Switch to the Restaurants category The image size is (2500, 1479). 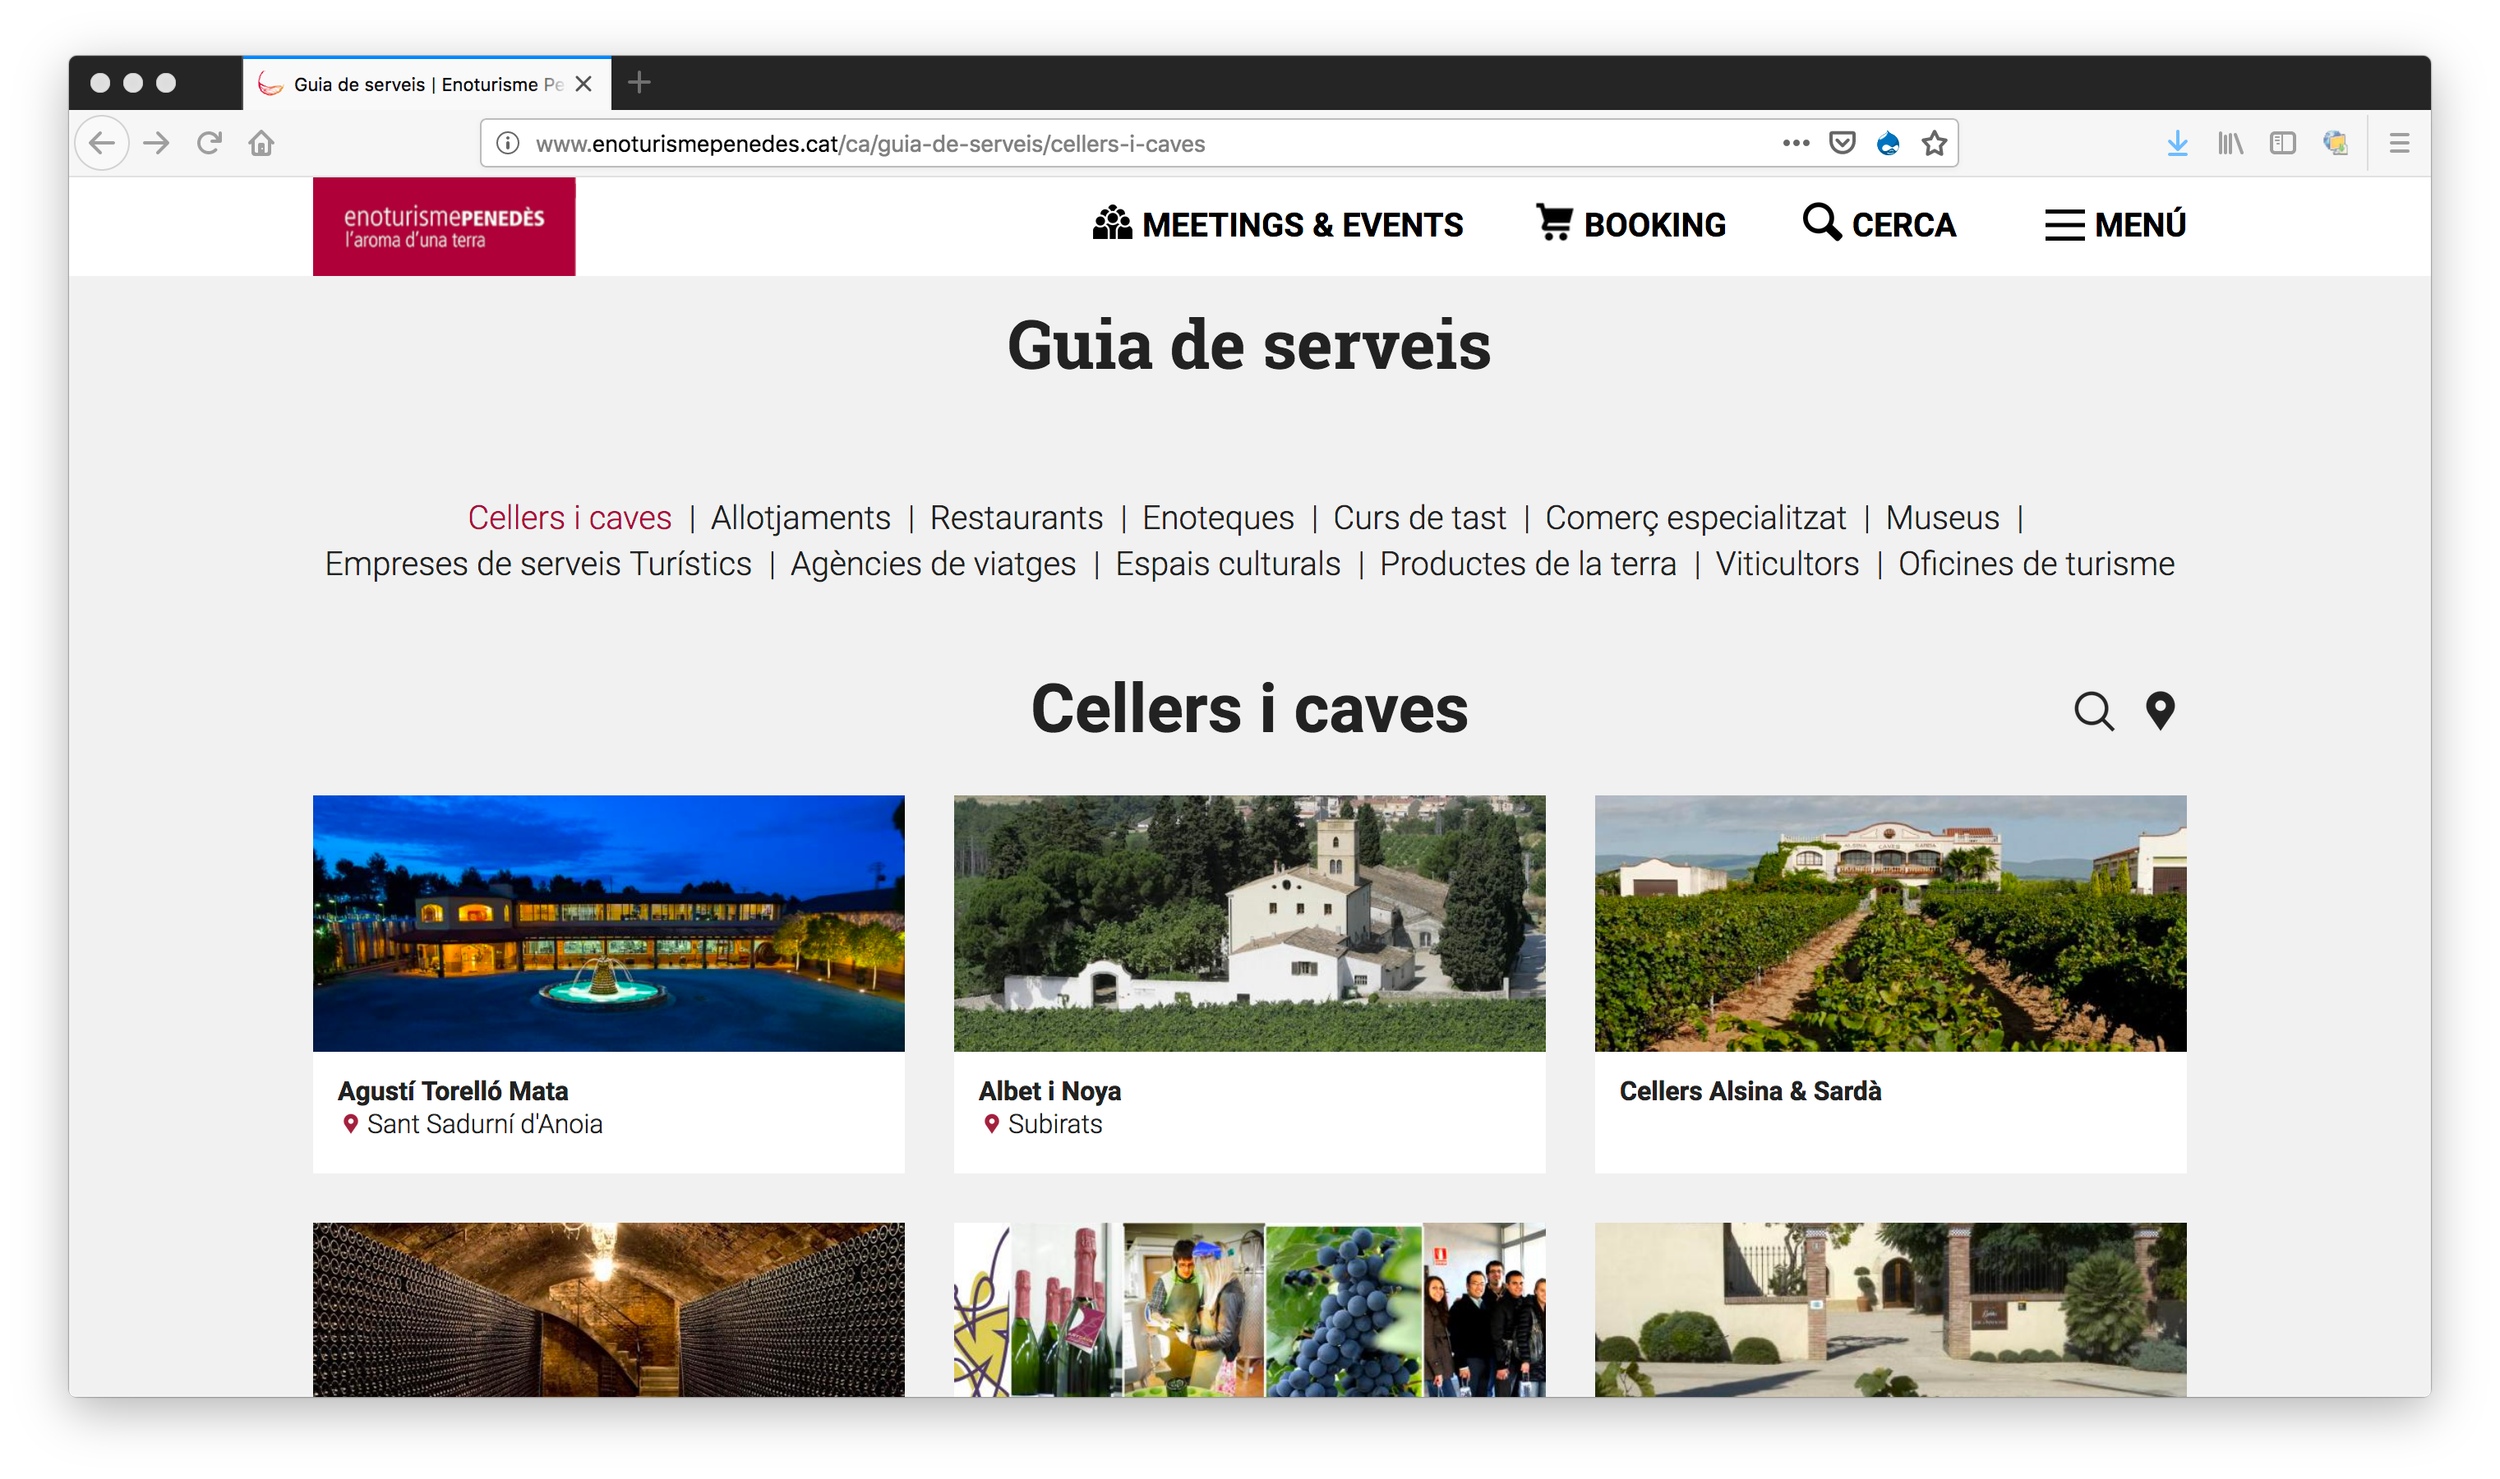pos(1016,518)
